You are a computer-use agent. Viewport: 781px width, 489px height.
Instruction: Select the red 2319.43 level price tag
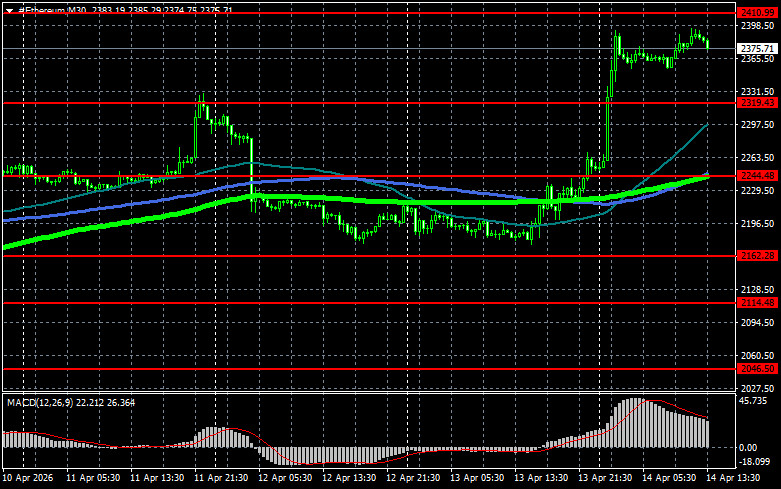(x=757, y=103)
